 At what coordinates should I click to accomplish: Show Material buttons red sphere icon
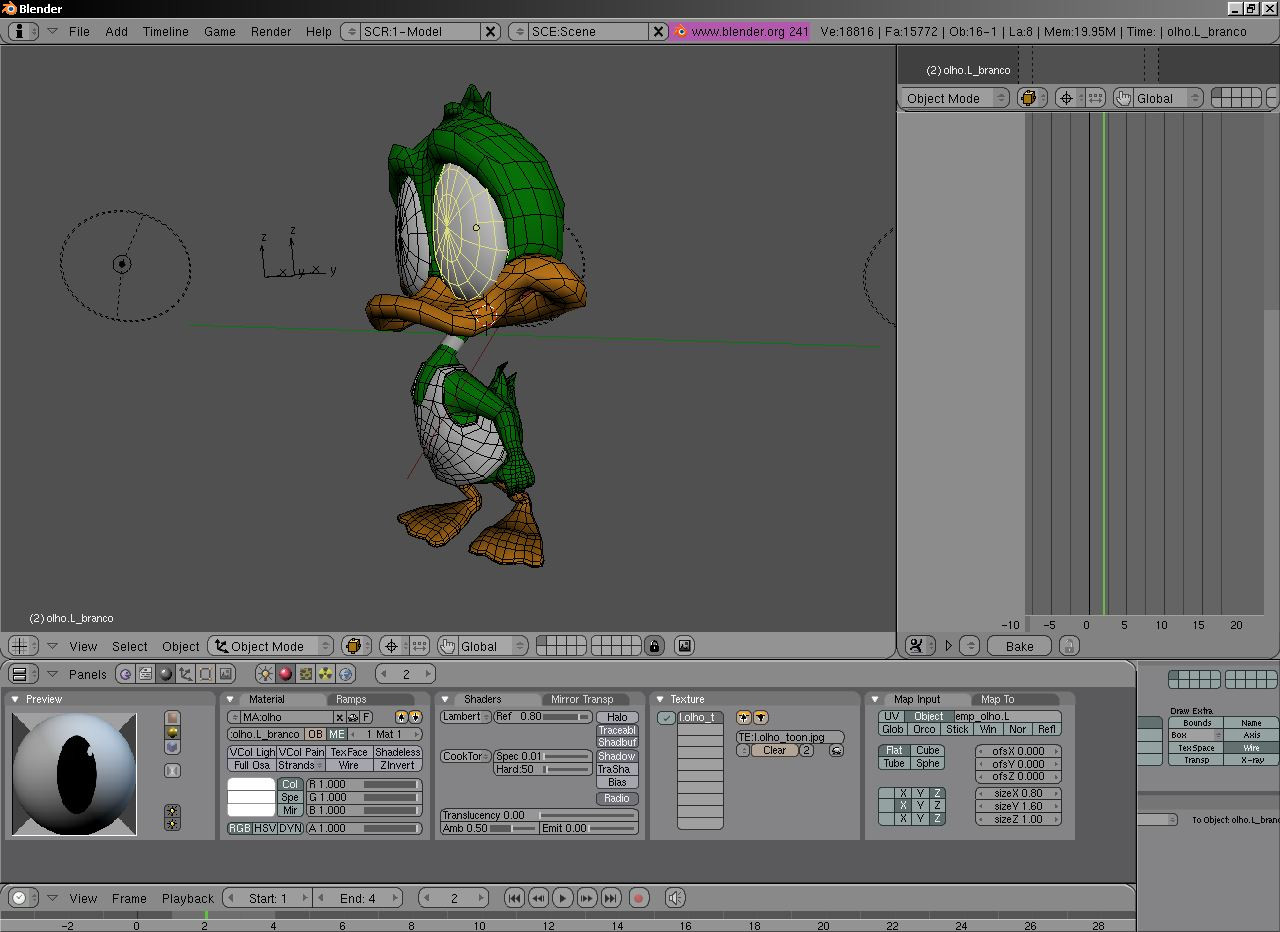tap(285, 674)
